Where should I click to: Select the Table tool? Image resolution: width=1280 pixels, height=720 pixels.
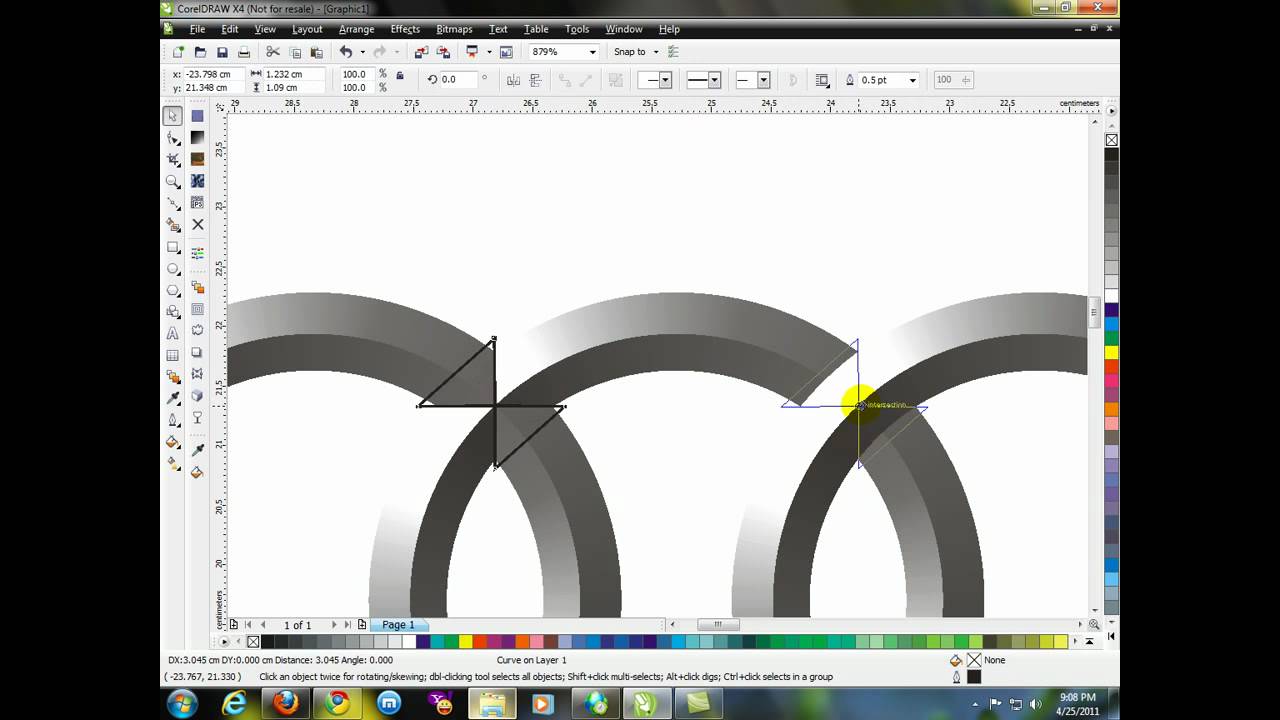173,355
